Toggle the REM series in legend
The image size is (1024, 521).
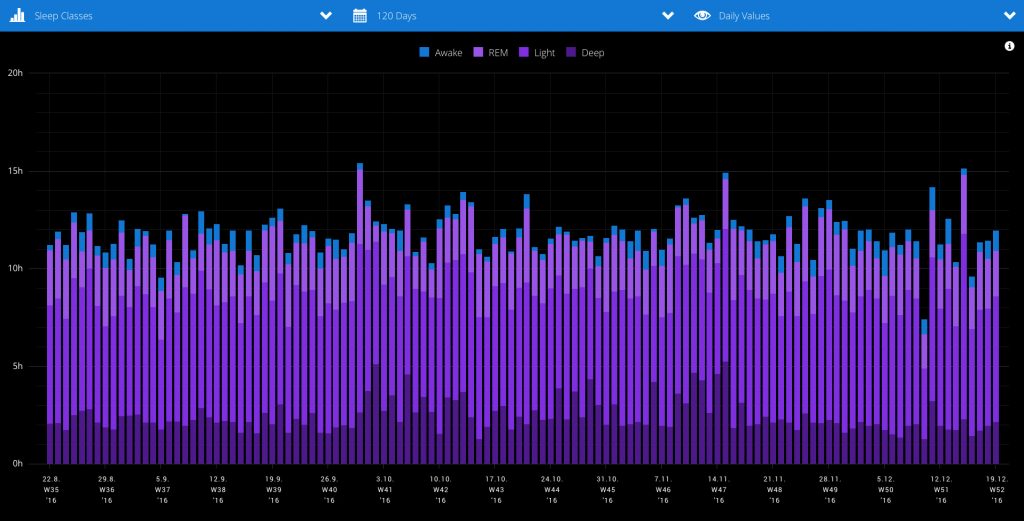pyautogui.click(x=490, y=53)
